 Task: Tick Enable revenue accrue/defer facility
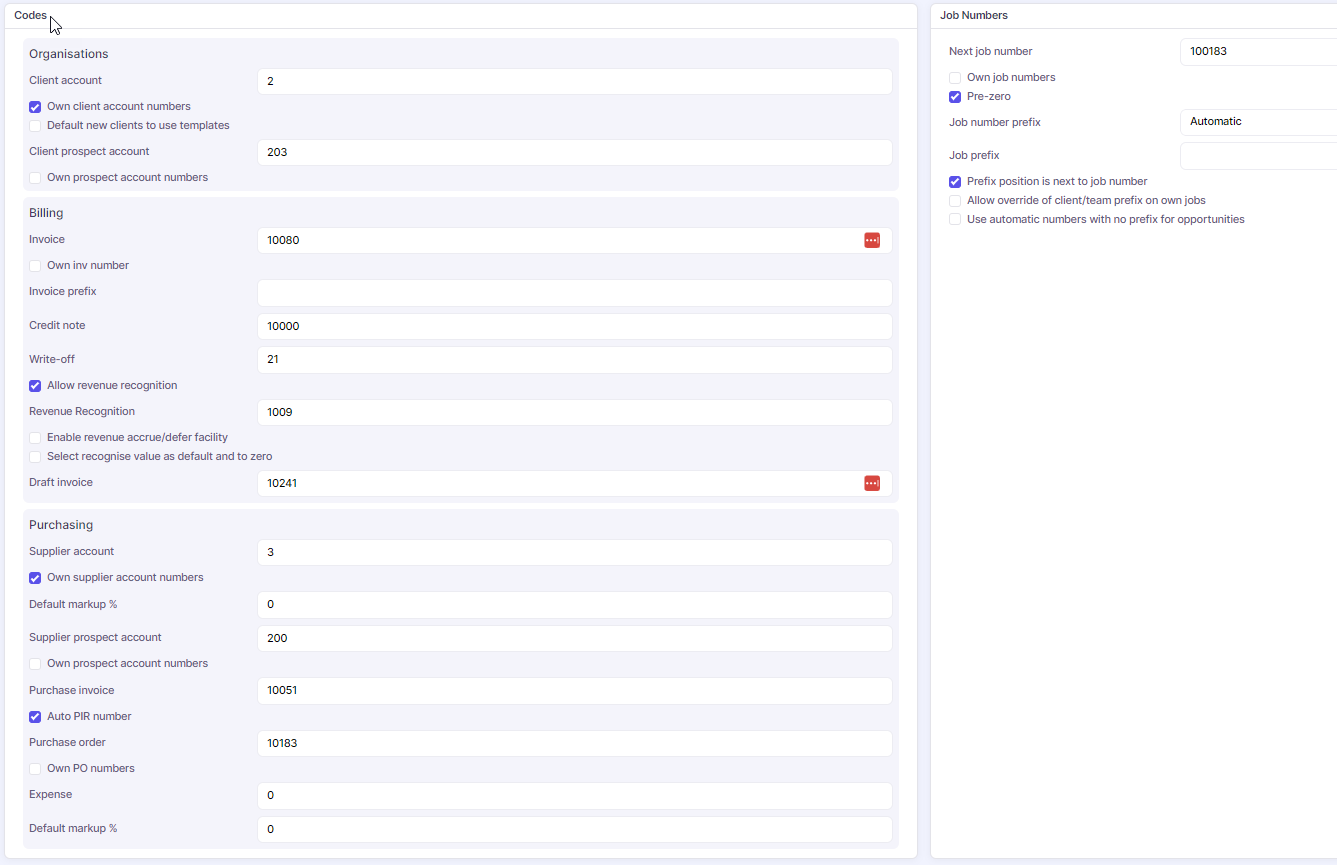pyautogui.click(x=35, y=438)
